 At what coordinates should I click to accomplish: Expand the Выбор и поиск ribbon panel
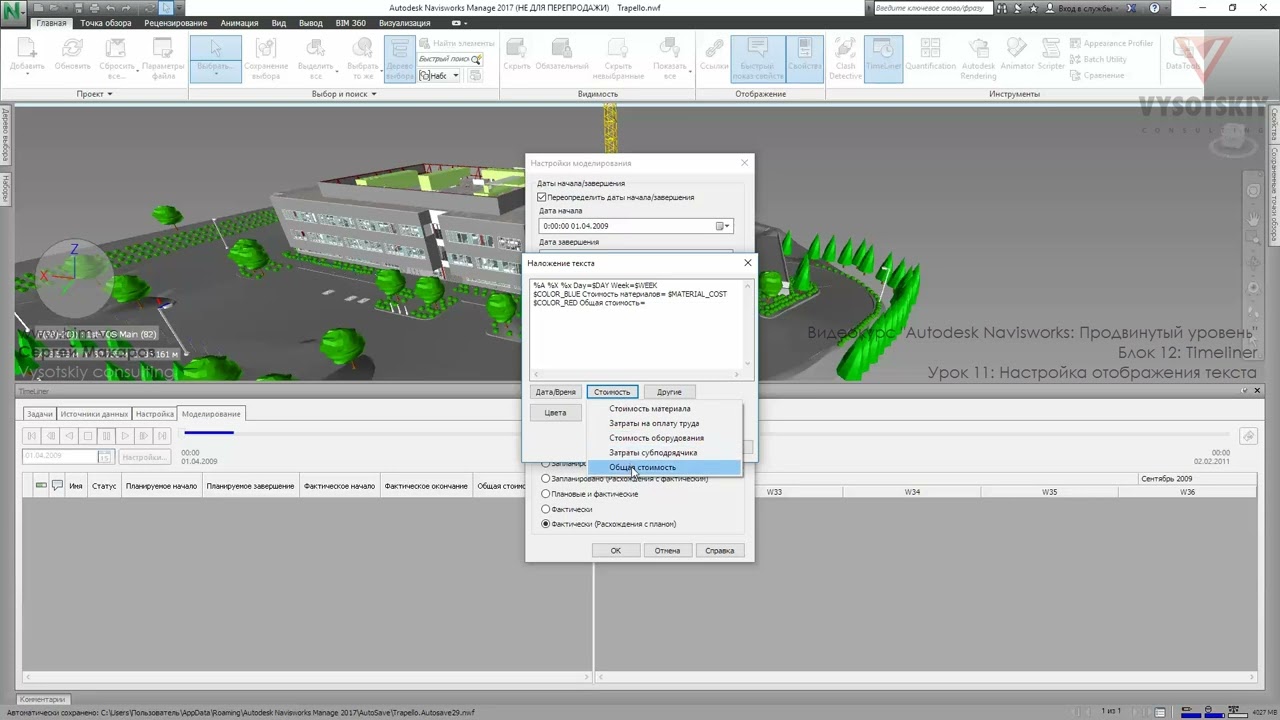[x=344, y=94]
